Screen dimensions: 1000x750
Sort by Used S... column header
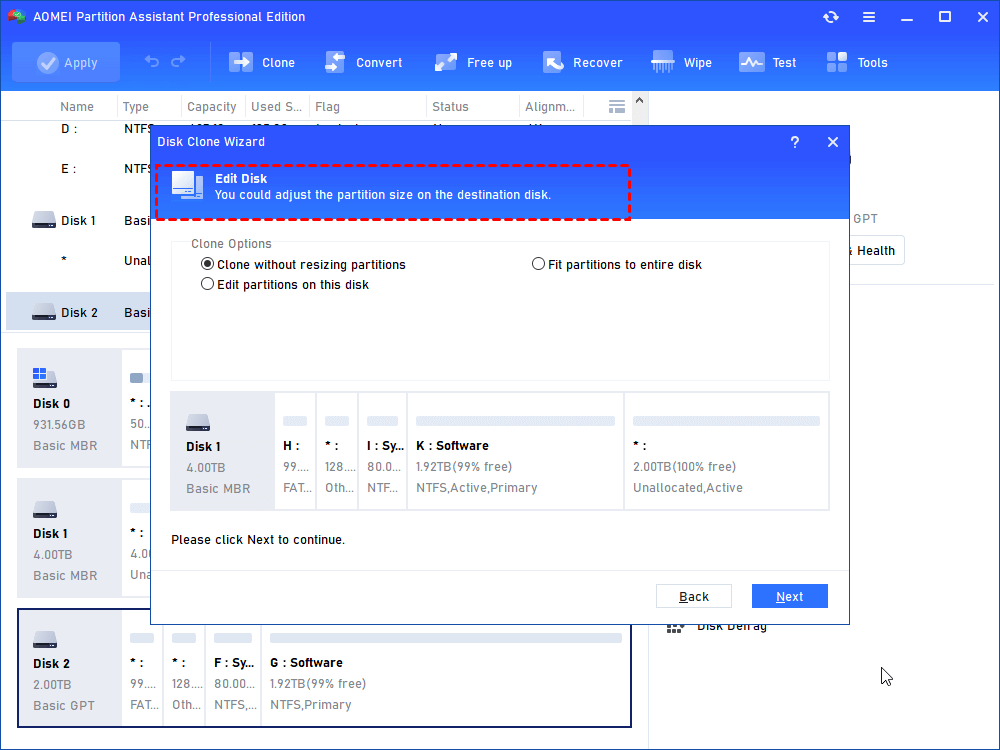[x=276, y=107]
